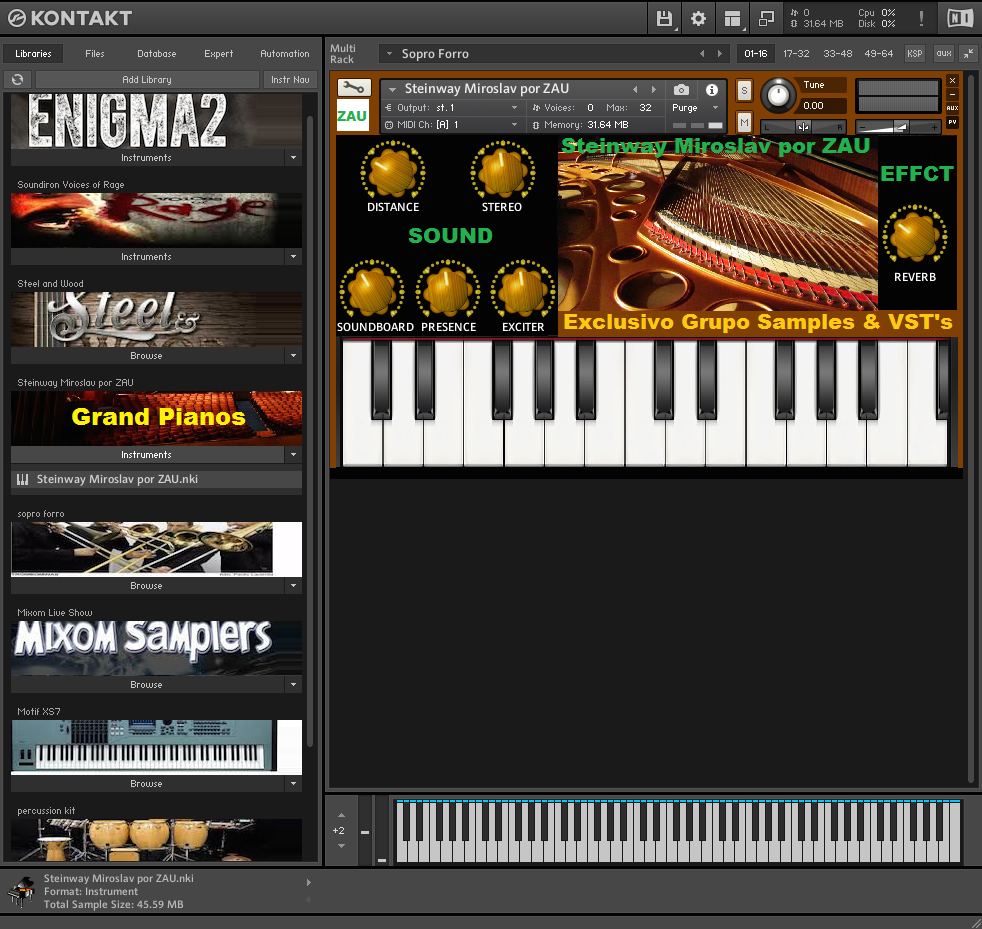Click Instruments under Enigma2 library
The width and height of the screenshot is (982, 929).
147,158
